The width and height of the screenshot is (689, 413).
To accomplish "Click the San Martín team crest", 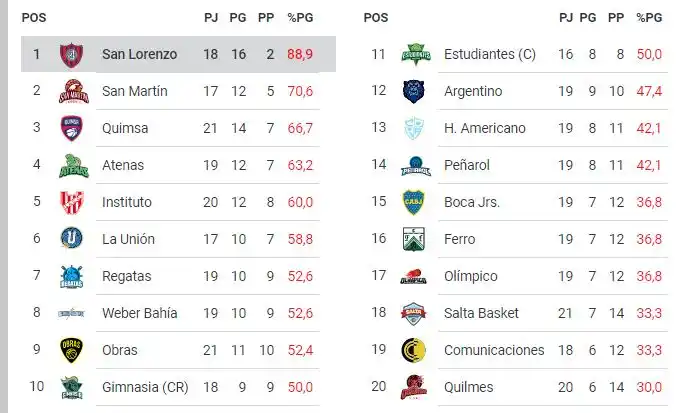I will (71, 91).
